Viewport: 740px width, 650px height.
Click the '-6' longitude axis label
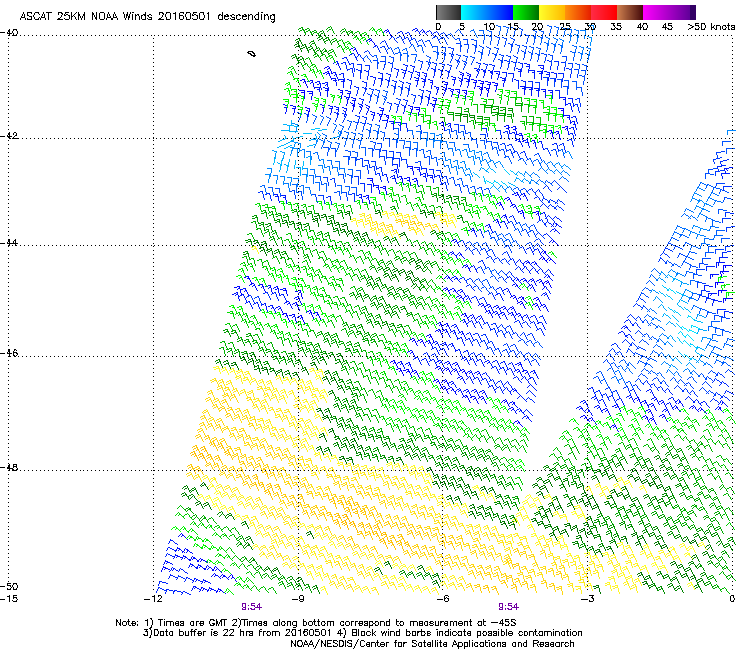[x=443, y=599]
